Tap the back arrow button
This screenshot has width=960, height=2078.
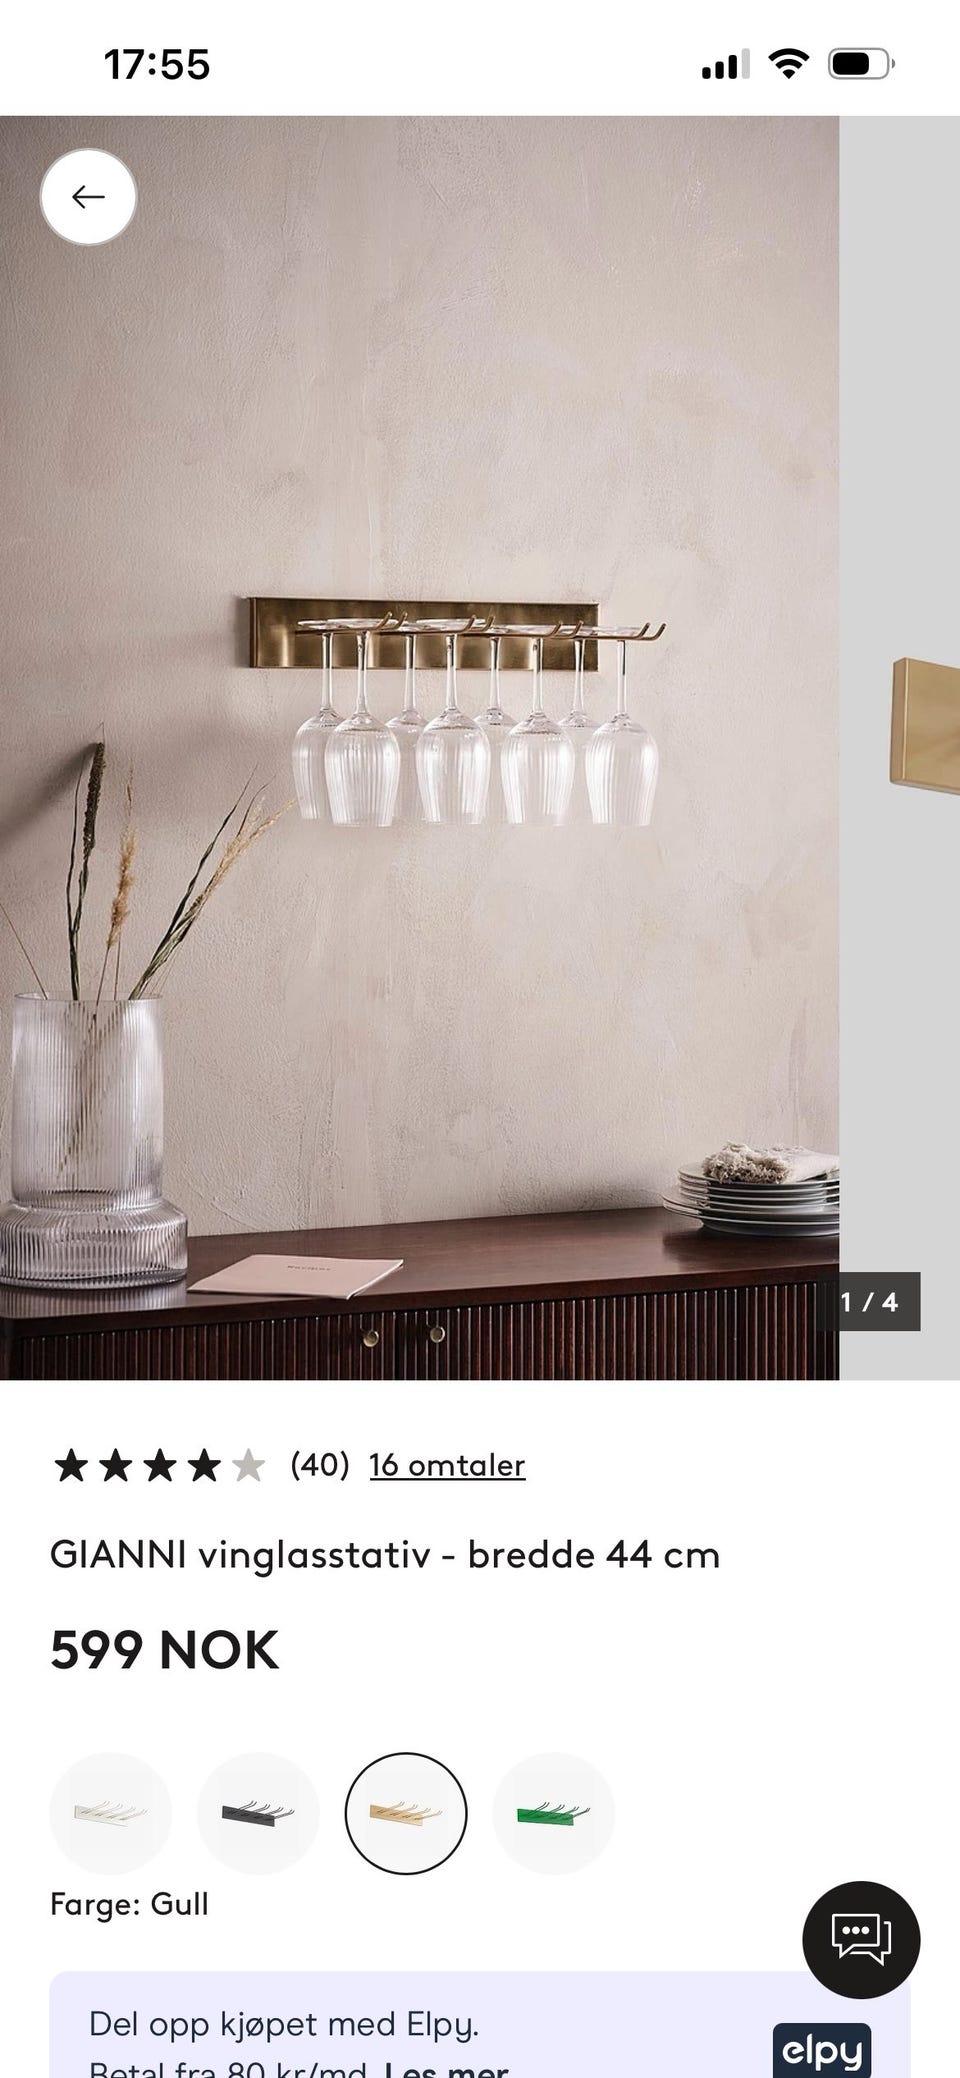coord(88,197)
